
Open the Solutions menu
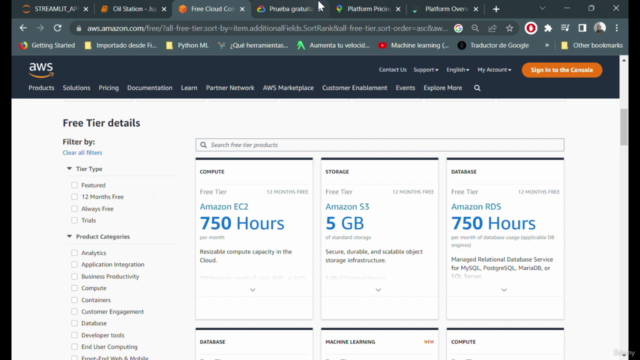coord(76,88)
